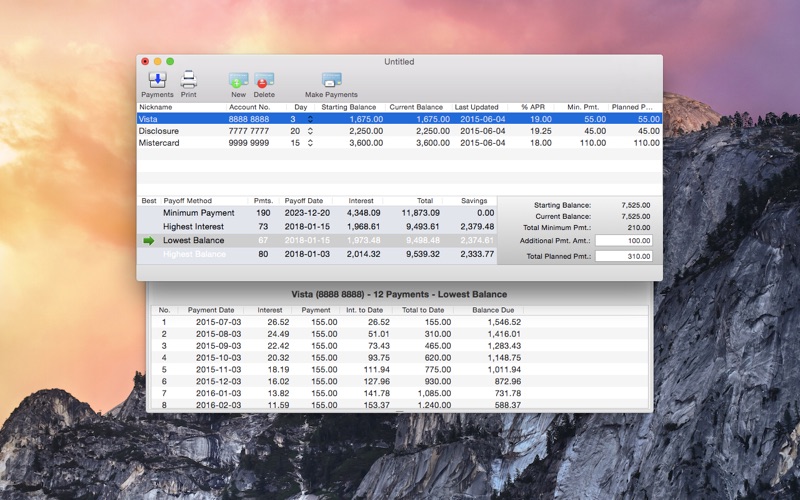Viewport: 800px width, 500px height.
Task: Adjust Day stepper for the Disclosure account
Action: coord(310,131)
